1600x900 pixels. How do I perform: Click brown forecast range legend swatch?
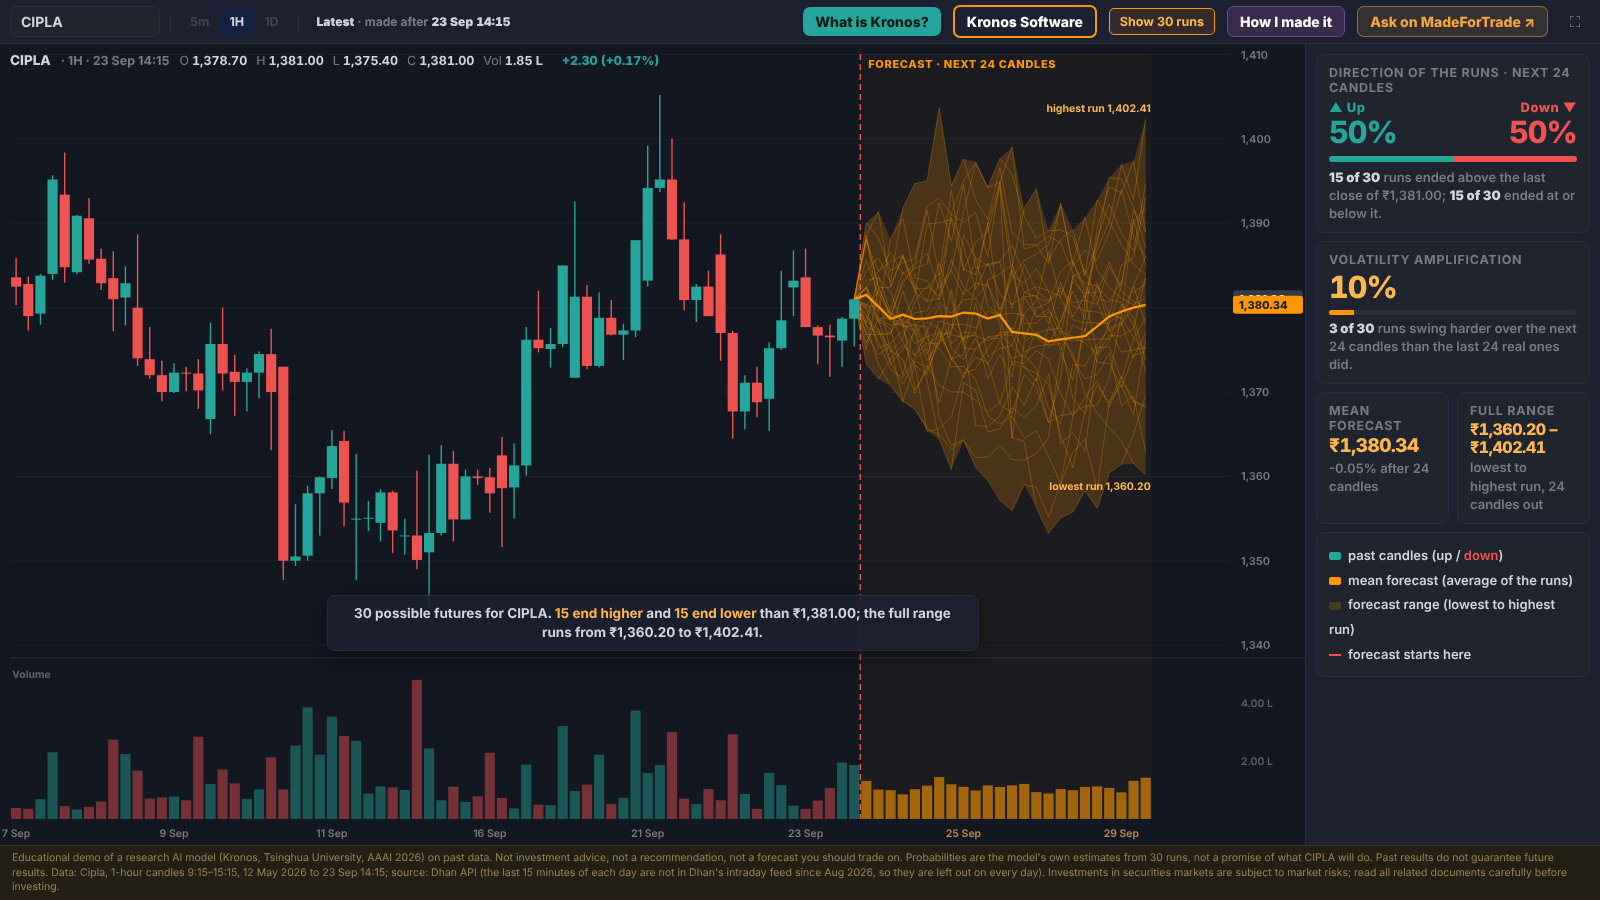pos(1335,605)
